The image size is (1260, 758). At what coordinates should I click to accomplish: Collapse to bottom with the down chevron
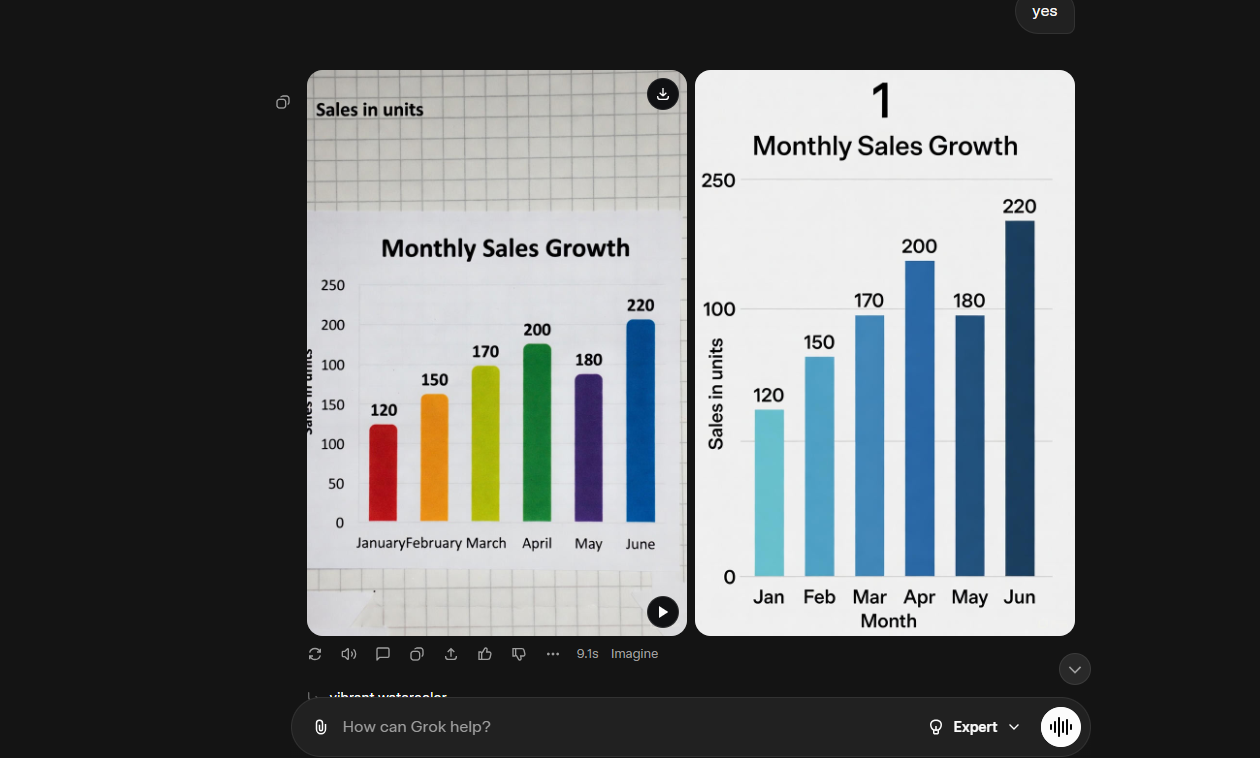tap(1075, 669)
